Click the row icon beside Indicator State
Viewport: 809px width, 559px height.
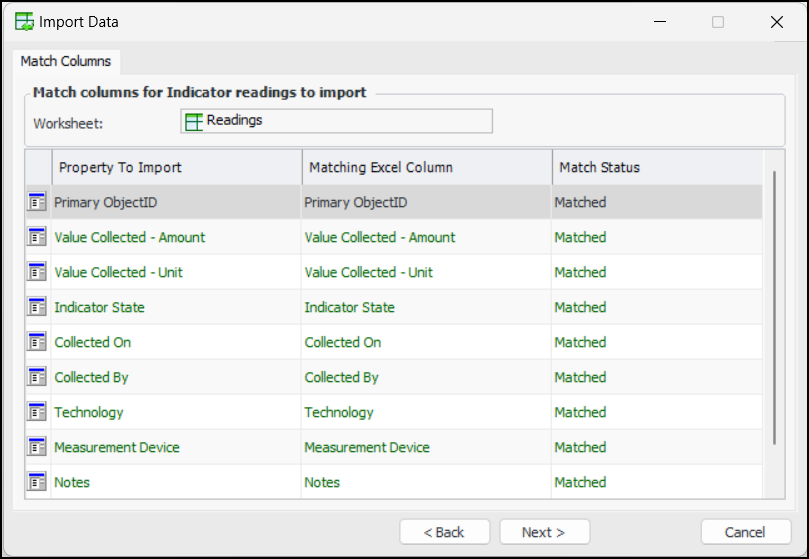(37, 307)
